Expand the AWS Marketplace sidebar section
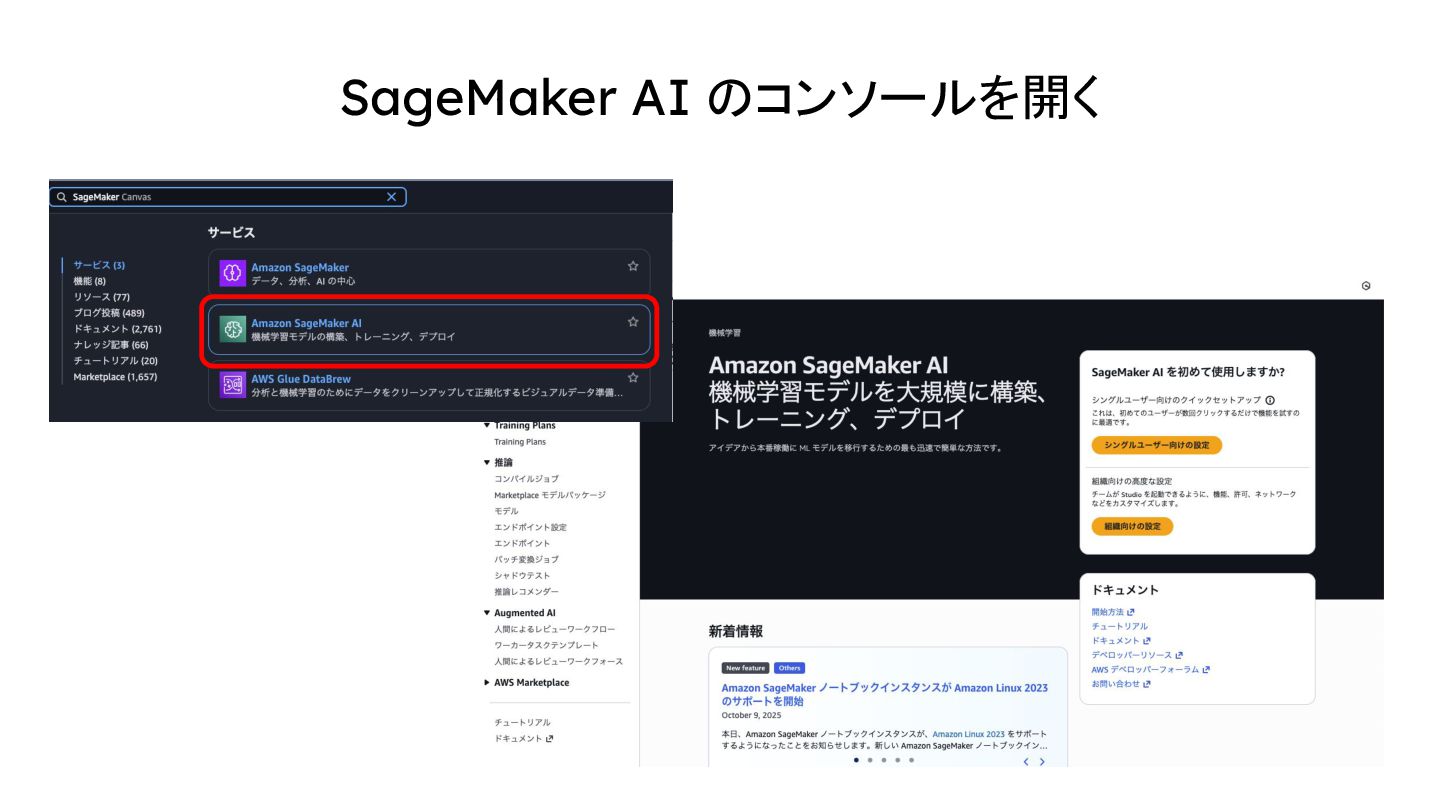This screenshot has height=810, width=1440. [x=487, y=683]
